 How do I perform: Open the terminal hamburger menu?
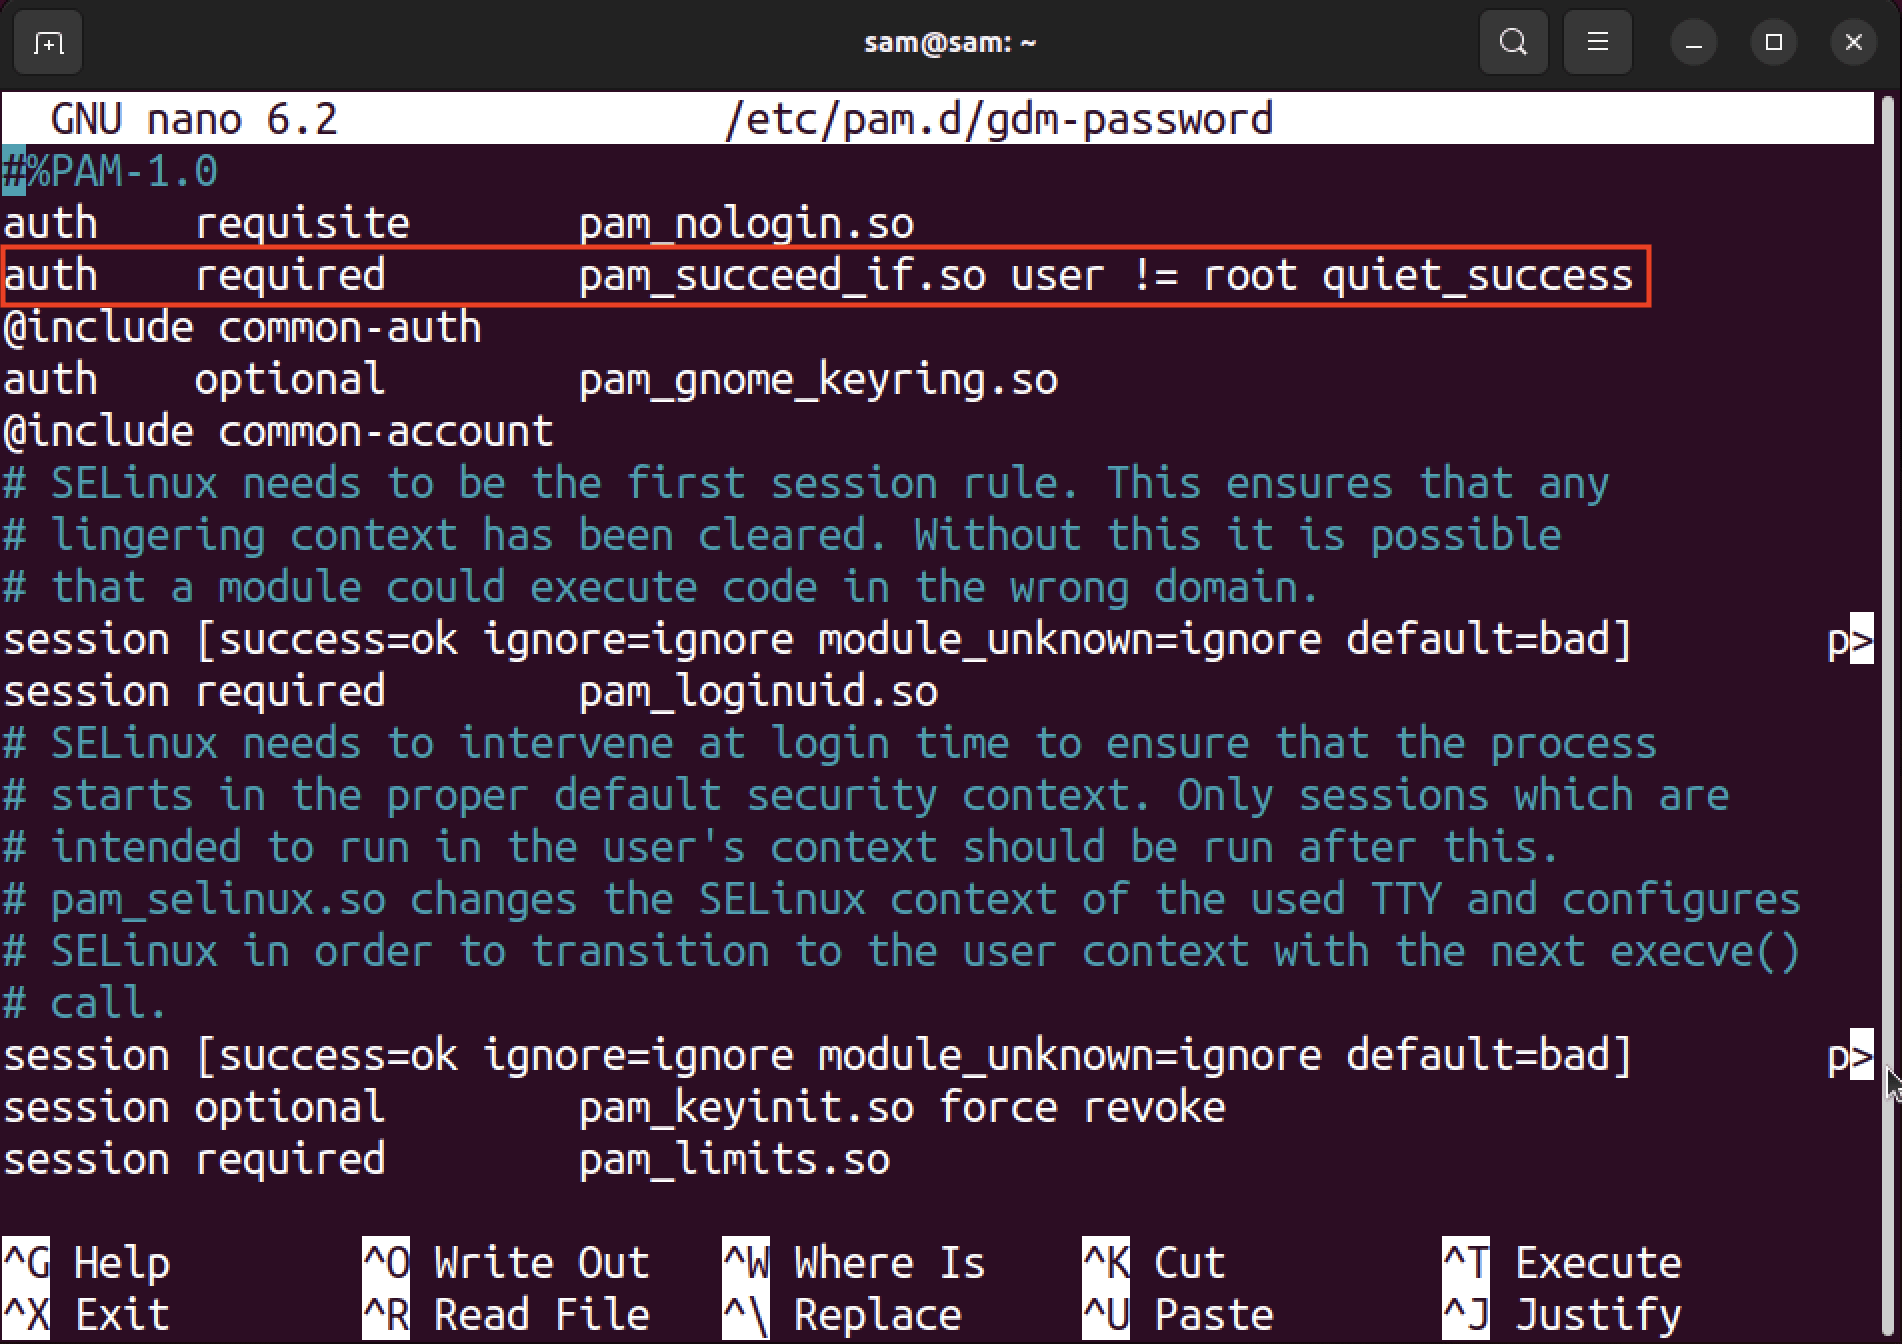(1597, 43)
